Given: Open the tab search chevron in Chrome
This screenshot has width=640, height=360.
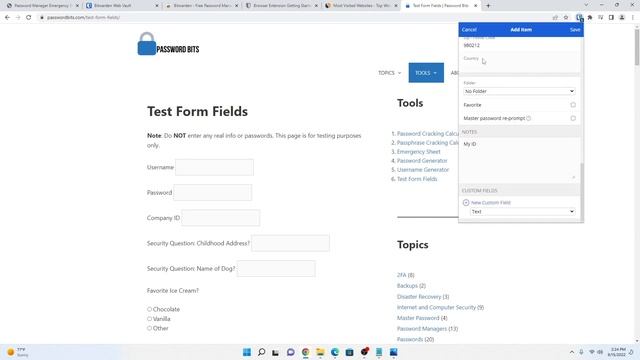Looking at the screenshot, I should [x=586, y=5].
